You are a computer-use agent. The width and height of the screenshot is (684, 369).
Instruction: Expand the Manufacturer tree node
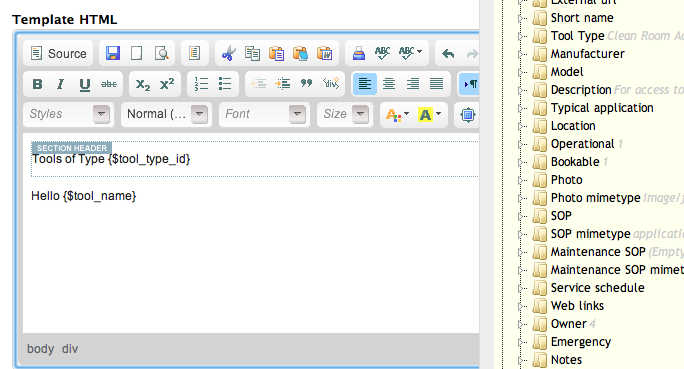coord(520,54)
